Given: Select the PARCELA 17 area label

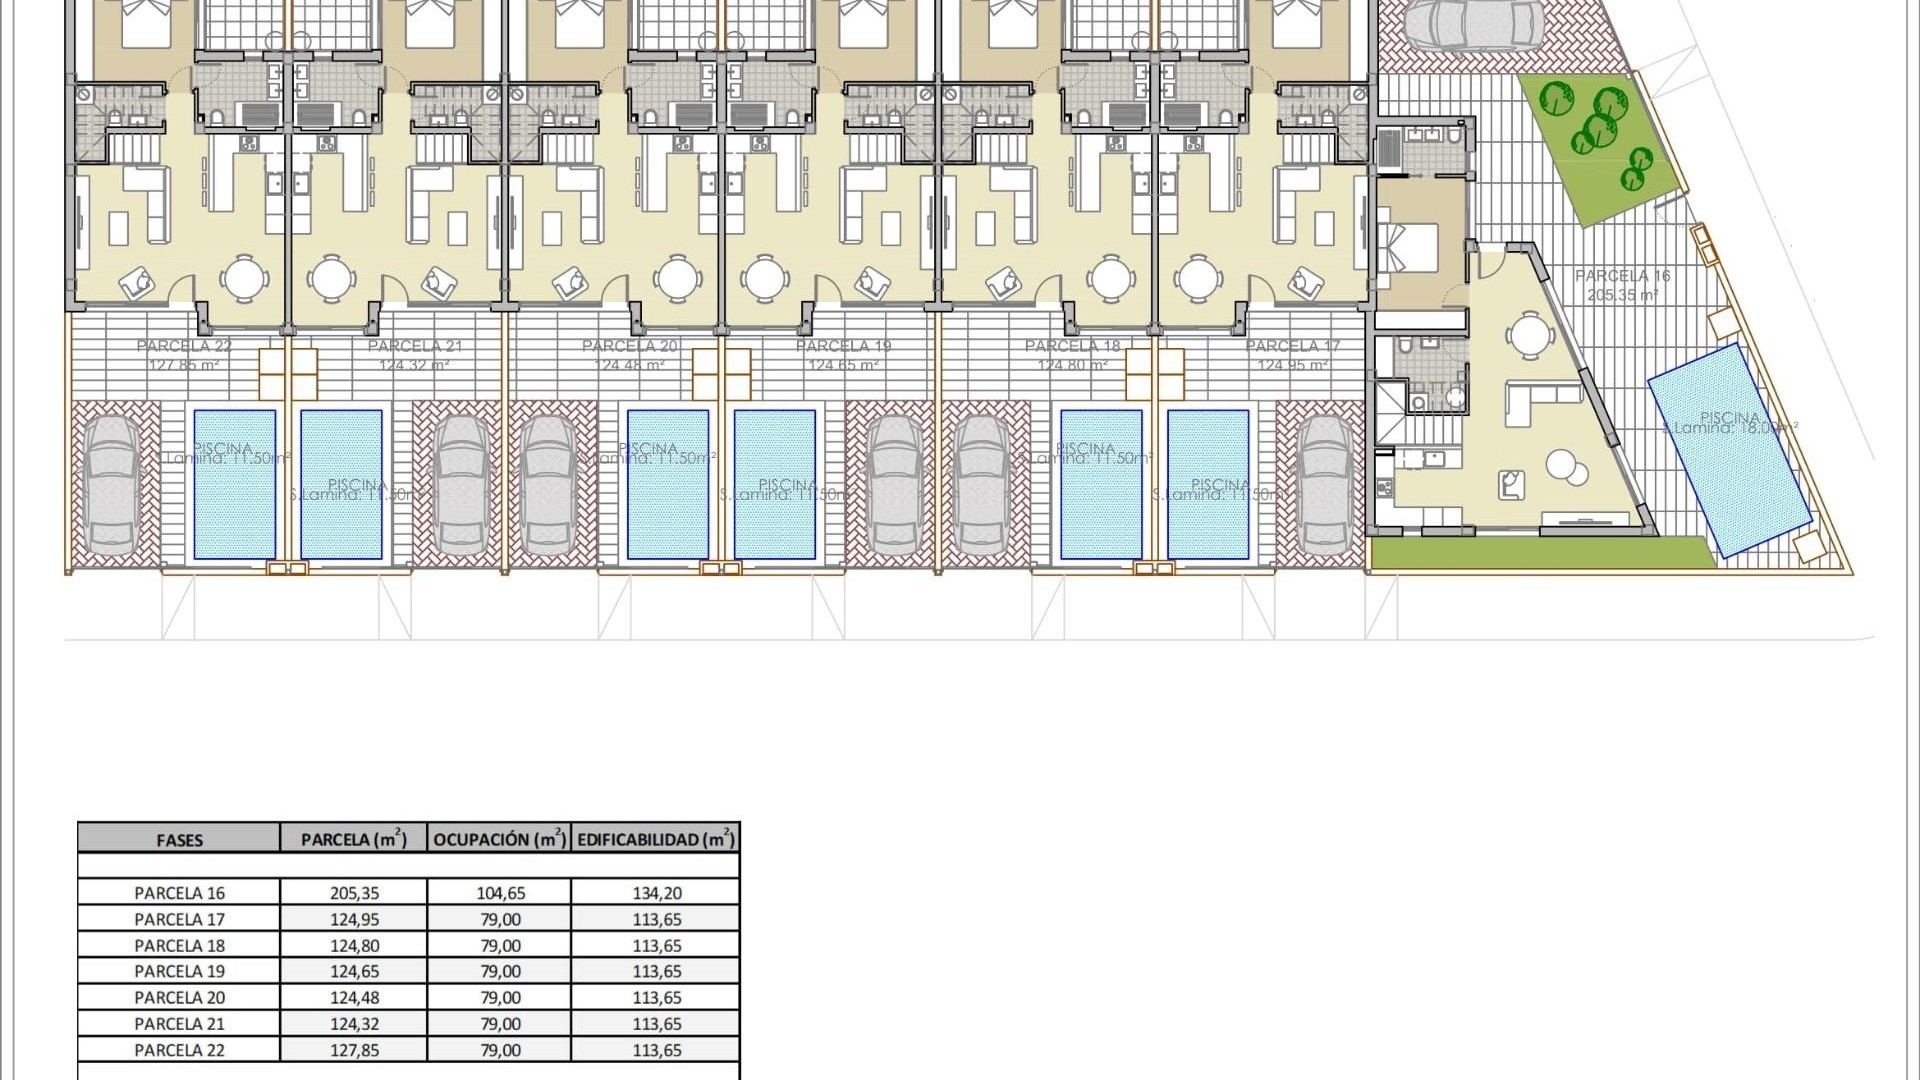Looking at the screenshot, I should pos(1292,345).
